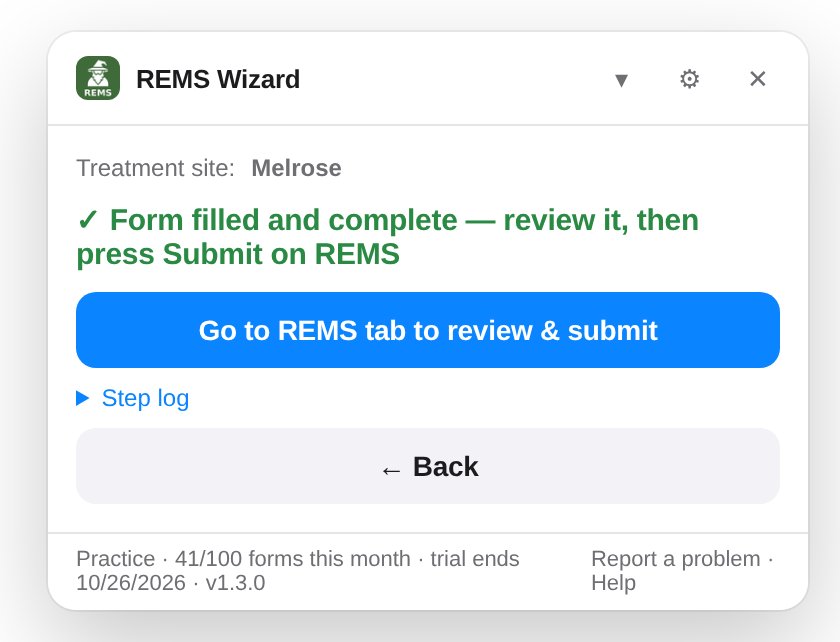The height and width of the screenshot is (642, 840).
Task: Go to REMS tab to review & submit
Action: point(428,330)
